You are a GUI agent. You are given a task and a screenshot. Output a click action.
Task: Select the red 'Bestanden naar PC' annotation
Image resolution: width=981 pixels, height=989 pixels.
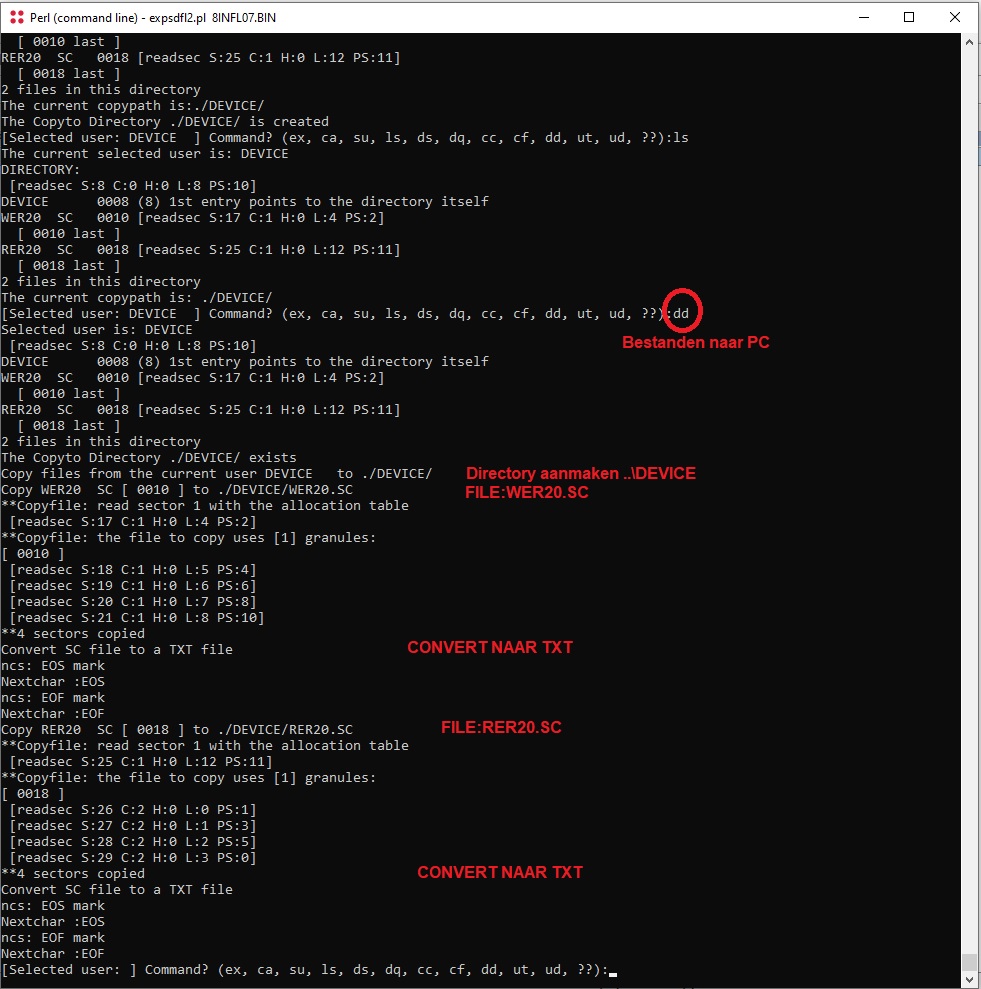click(695, 342)
